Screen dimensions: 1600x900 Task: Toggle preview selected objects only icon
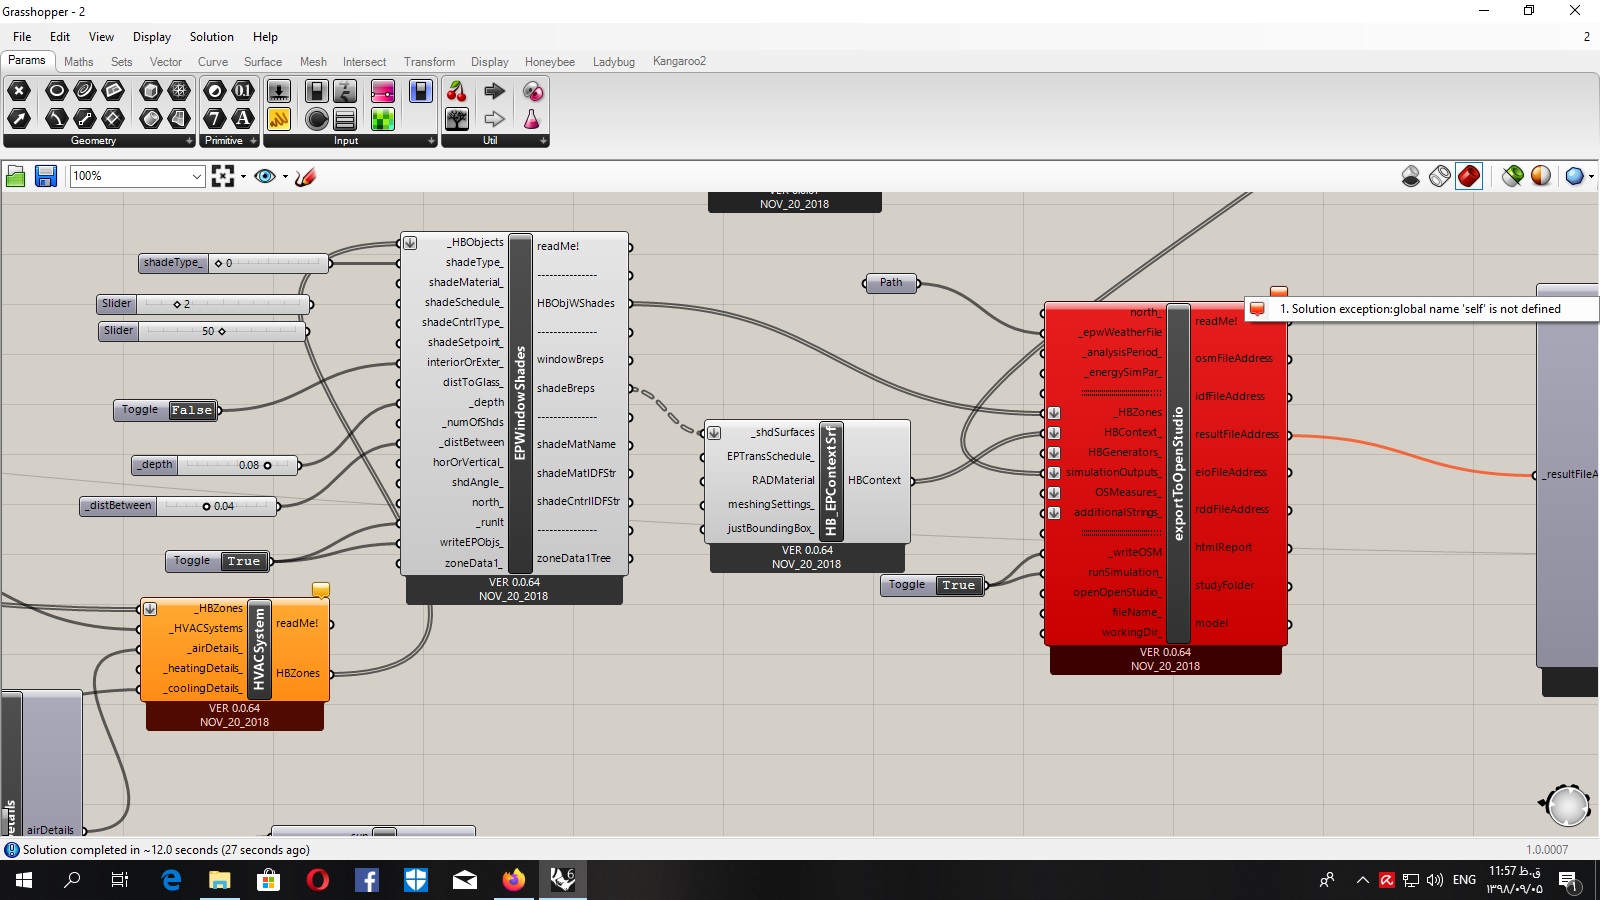coord(1512,177)
